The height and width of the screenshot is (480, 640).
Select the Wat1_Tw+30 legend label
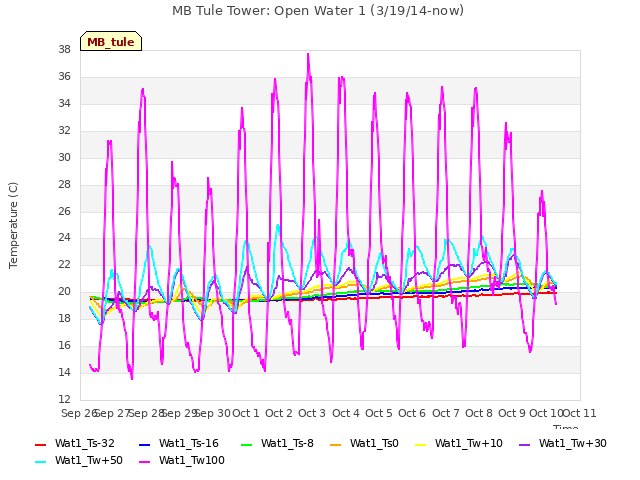573,443
